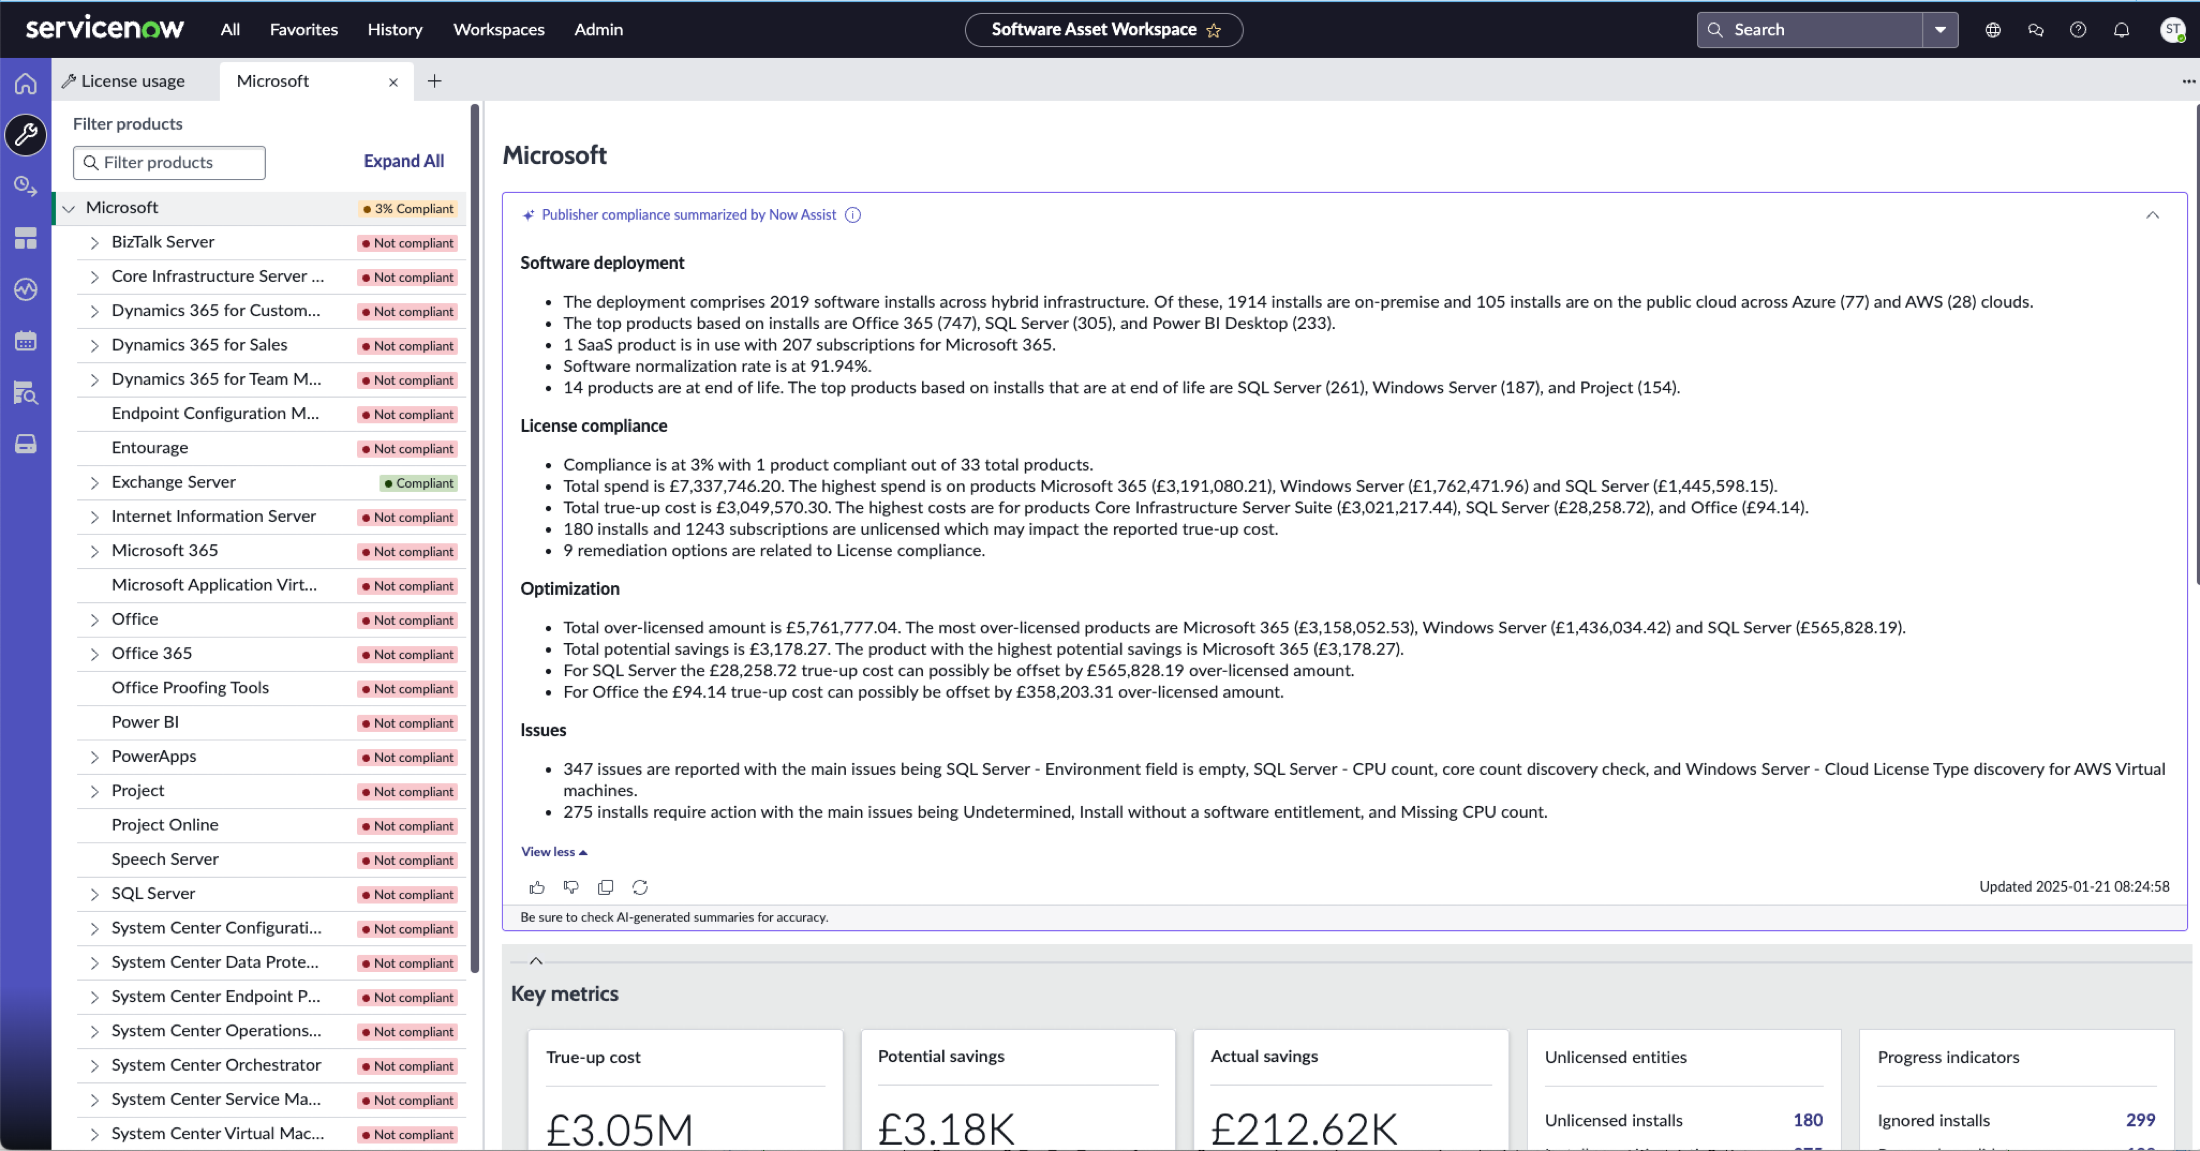Refresh the Now Assist summary
This screenshot has width=2200, height=1151.
640,887
